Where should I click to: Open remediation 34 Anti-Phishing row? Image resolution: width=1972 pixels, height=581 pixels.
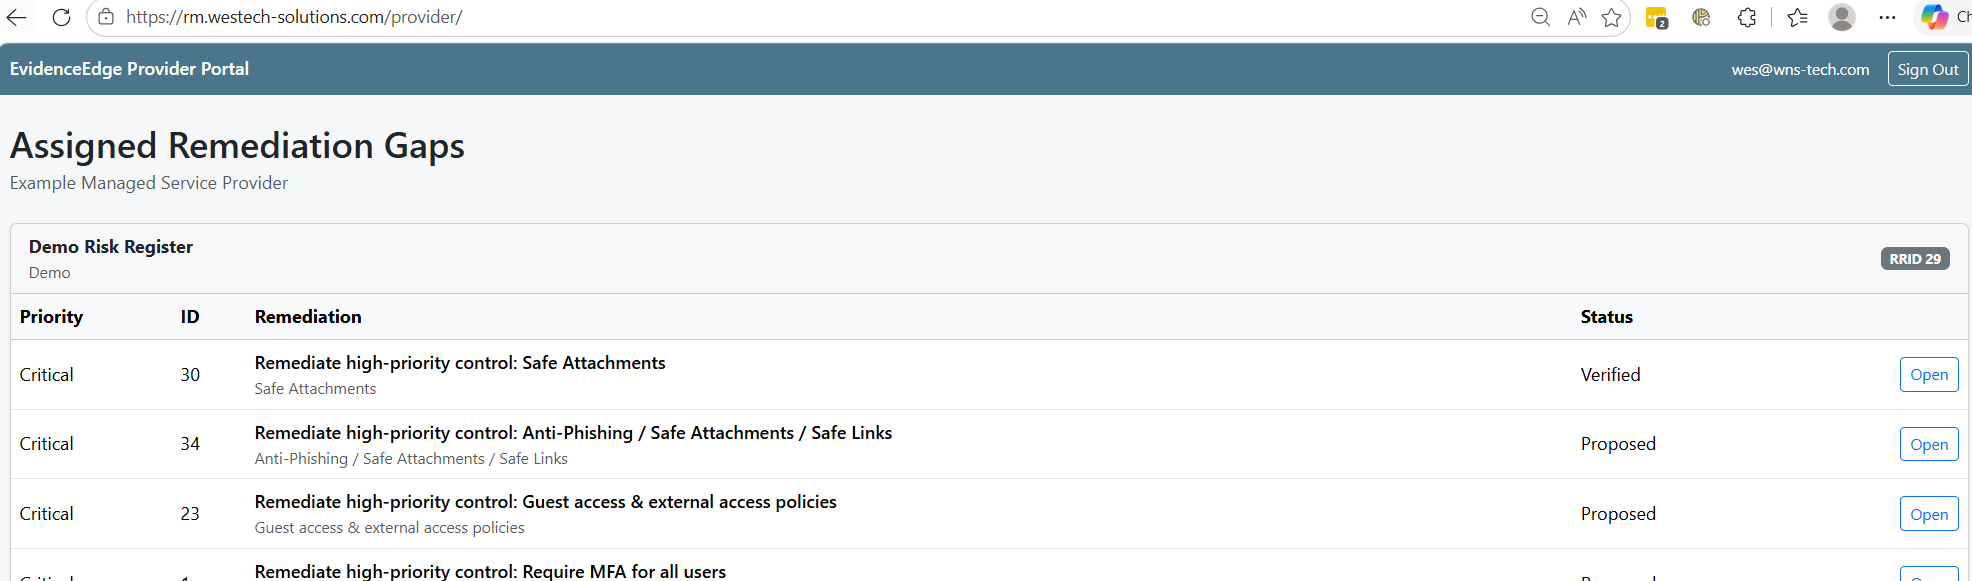tap(1929, 444)
